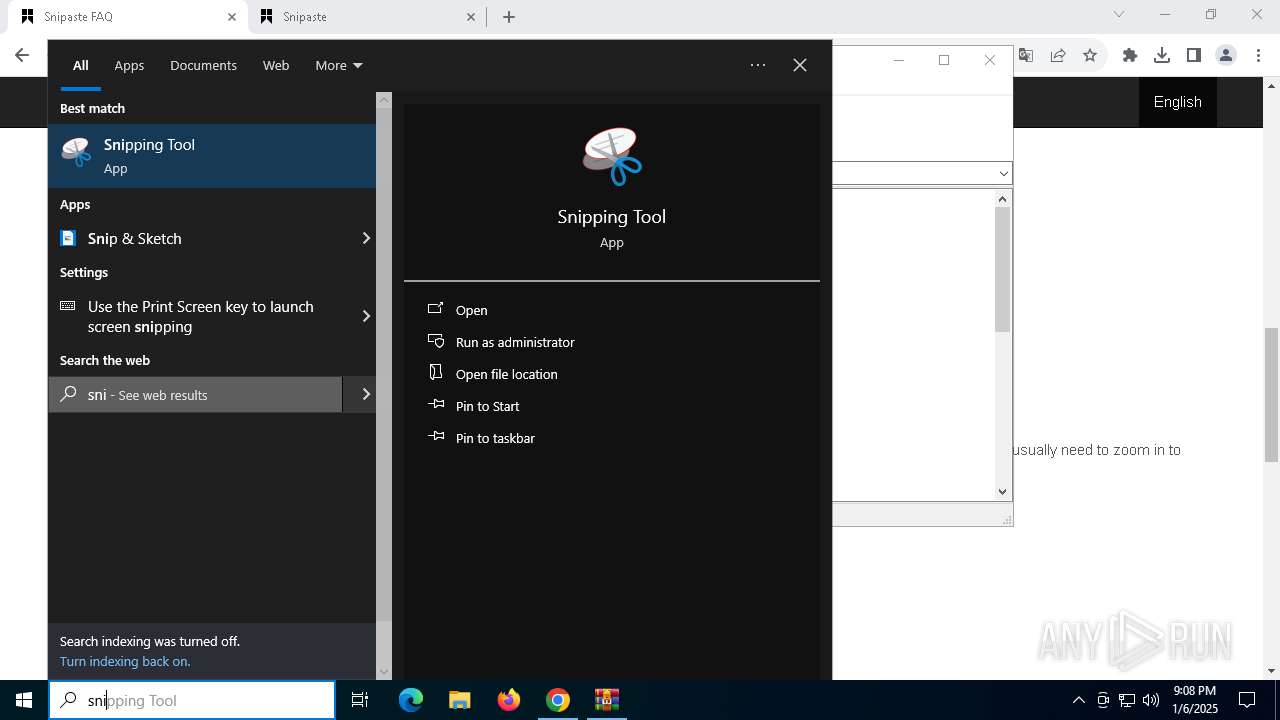Switch to the All search filter
The image size is (1280, 720).
click(x=81, y=65)
